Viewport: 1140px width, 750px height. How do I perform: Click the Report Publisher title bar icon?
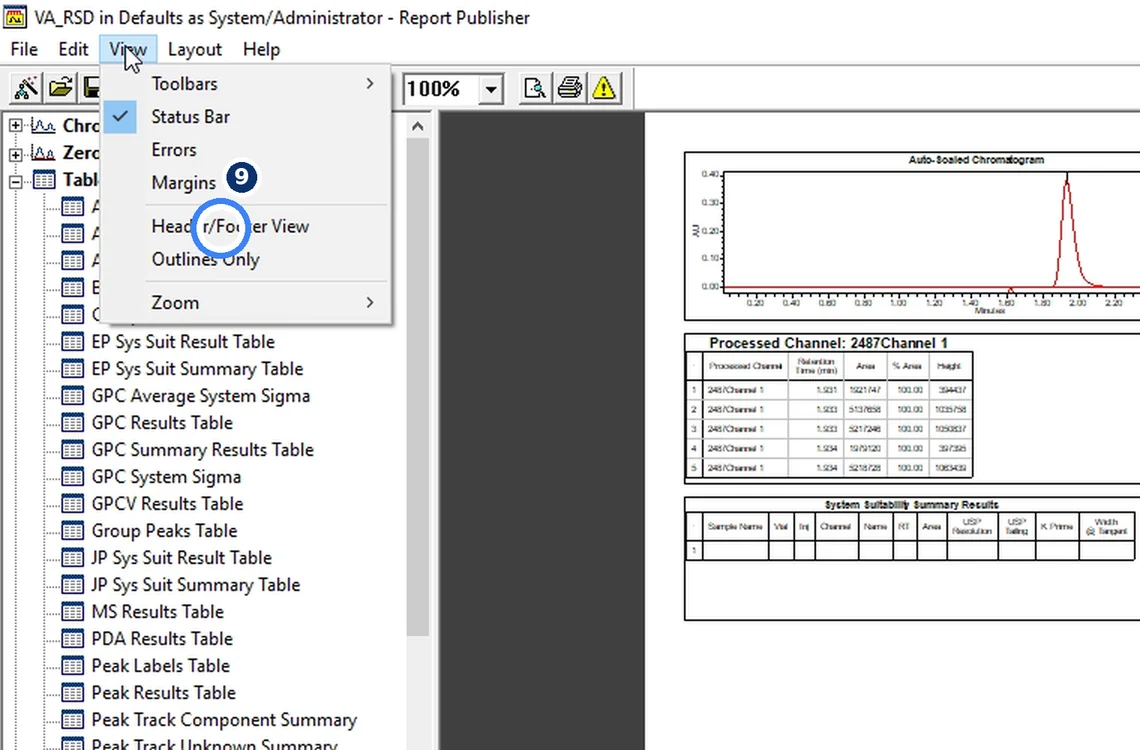pyautogui.click(x=15, y=17)
